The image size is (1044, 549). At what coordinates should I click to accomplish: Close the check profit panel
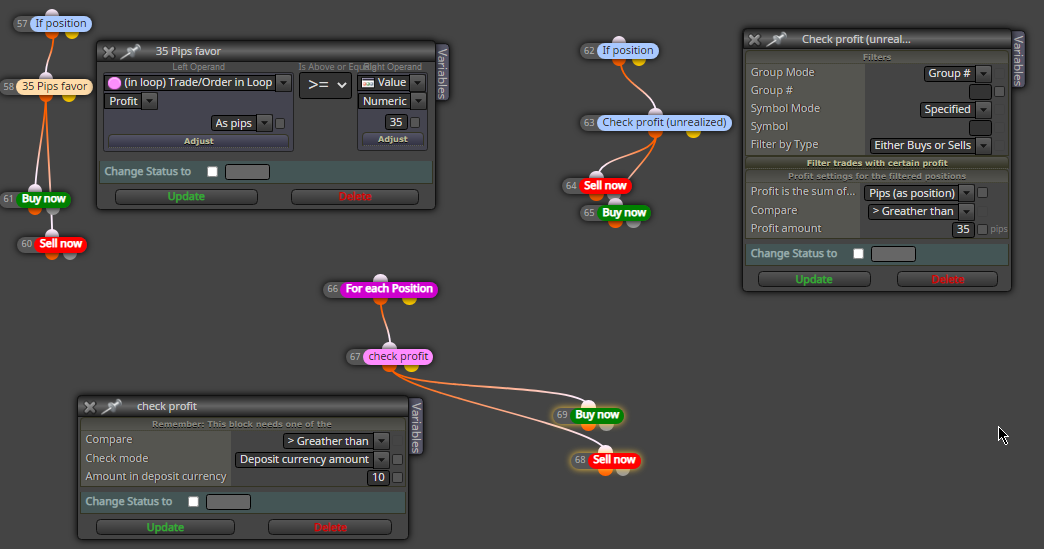tap(90, 407)
